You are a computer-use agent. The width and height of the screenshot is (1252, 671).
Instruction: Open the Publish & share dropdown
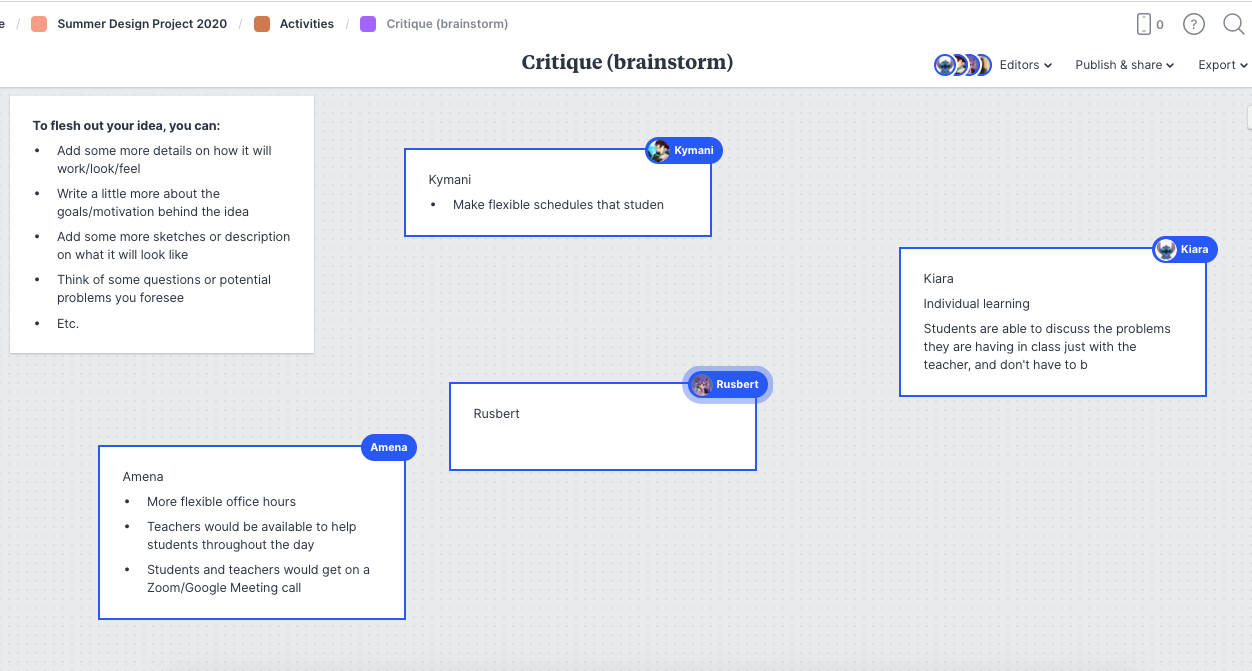point(1124,65)
